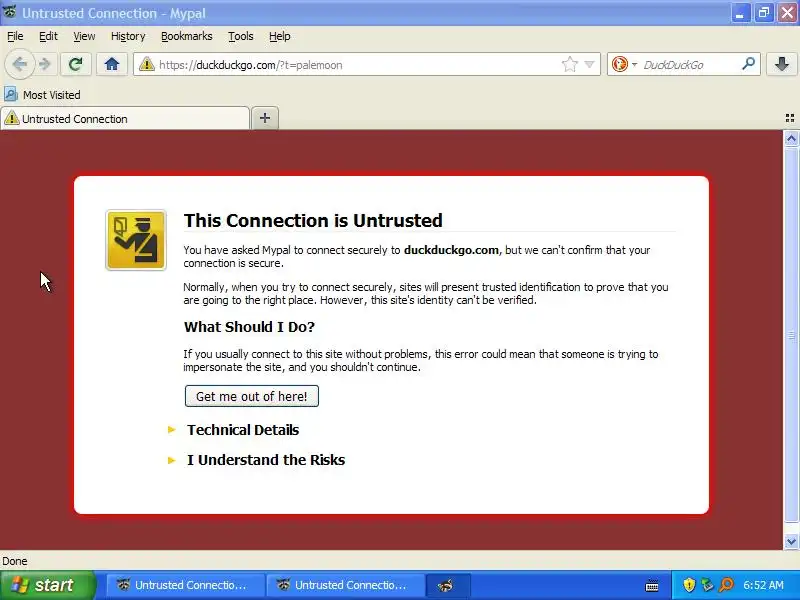
Task: Open the File menu
Action: (x=15, y=36)
